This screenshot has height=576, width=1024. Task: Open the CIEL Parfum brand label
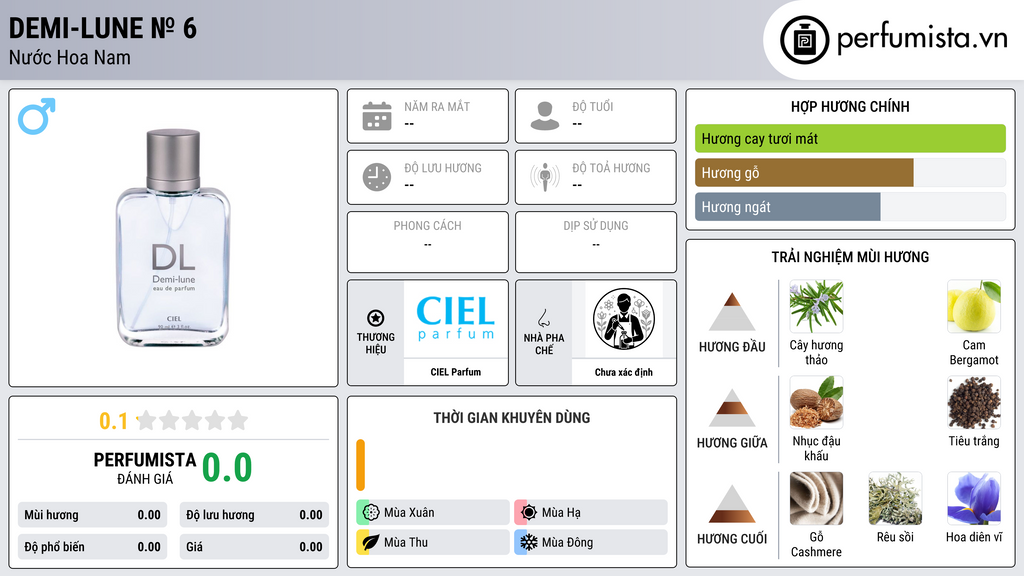[456, 372]
